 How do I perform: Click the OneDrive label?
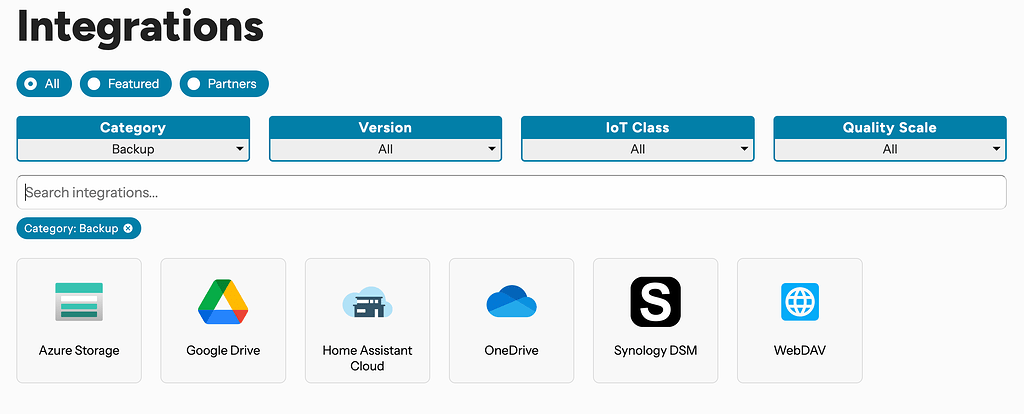(x=511, y=351)
